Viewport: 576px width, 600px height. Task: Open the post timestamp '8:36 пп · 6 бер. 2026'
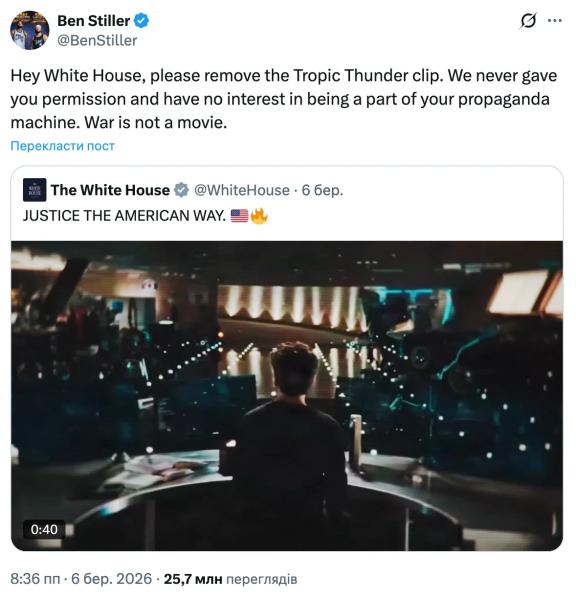click(x=81, y=579)
